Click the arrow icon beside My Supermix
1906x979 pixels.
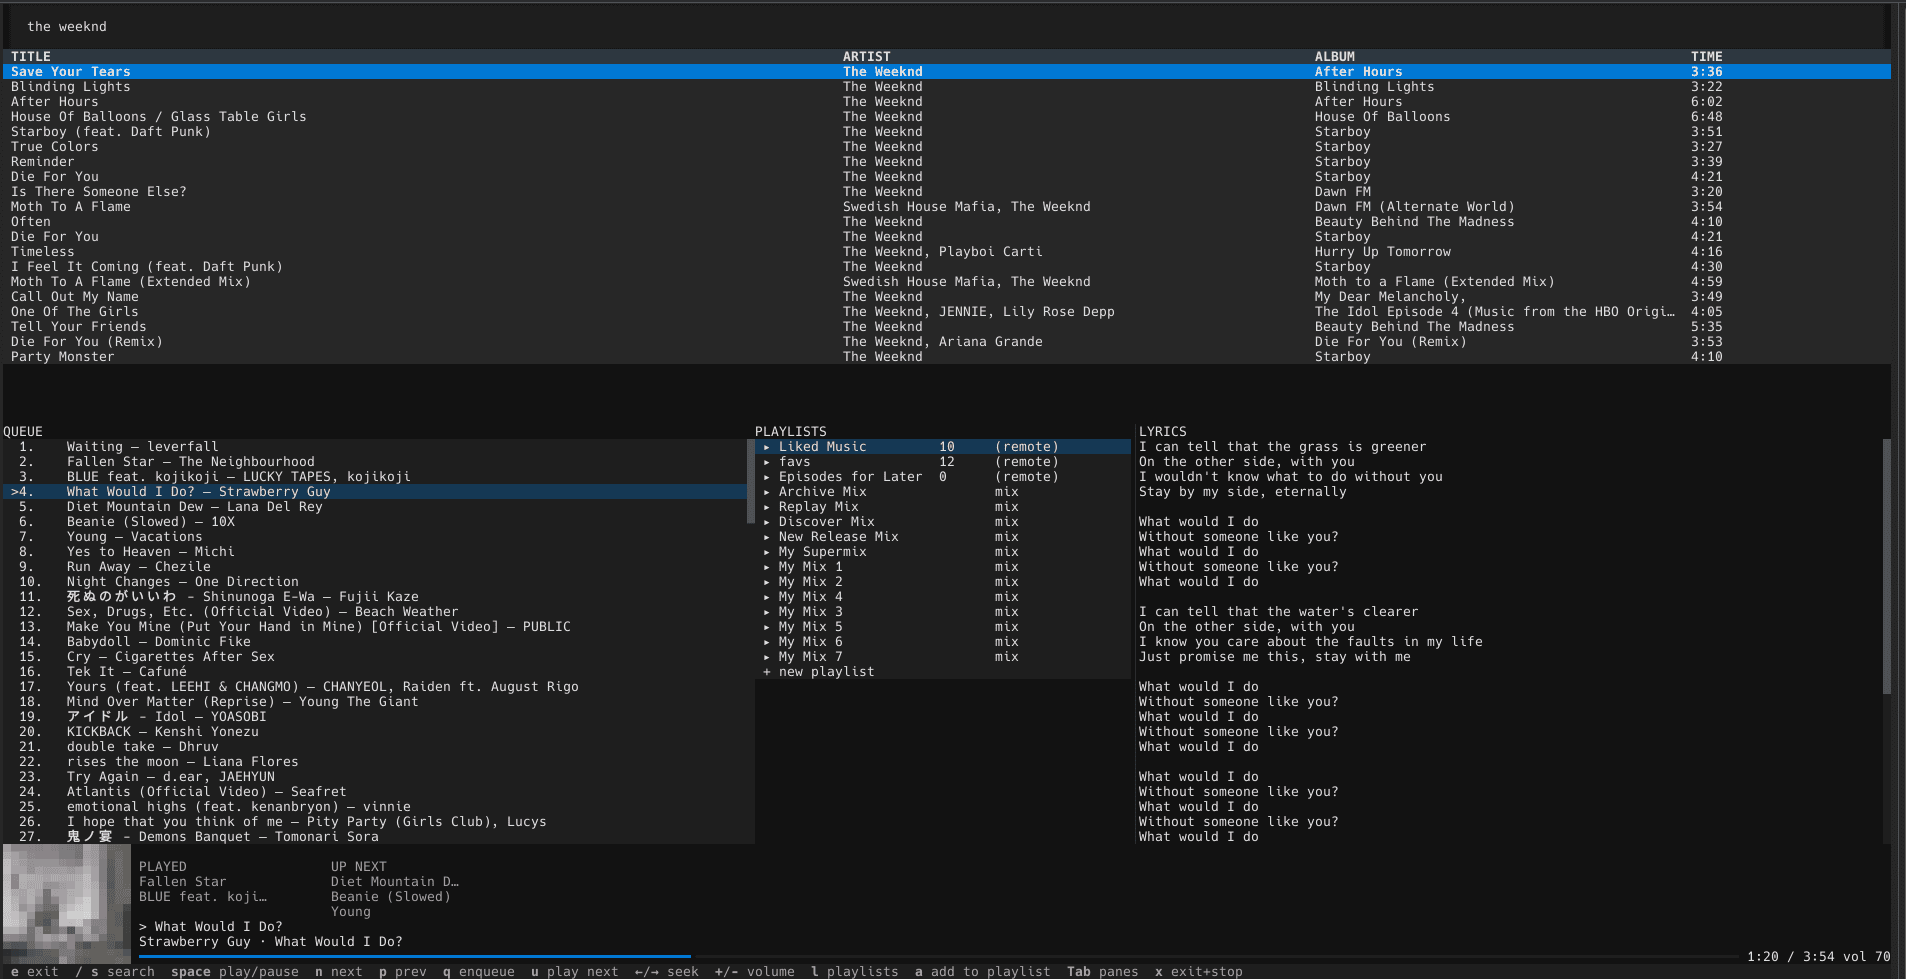[x=767, y=552]
